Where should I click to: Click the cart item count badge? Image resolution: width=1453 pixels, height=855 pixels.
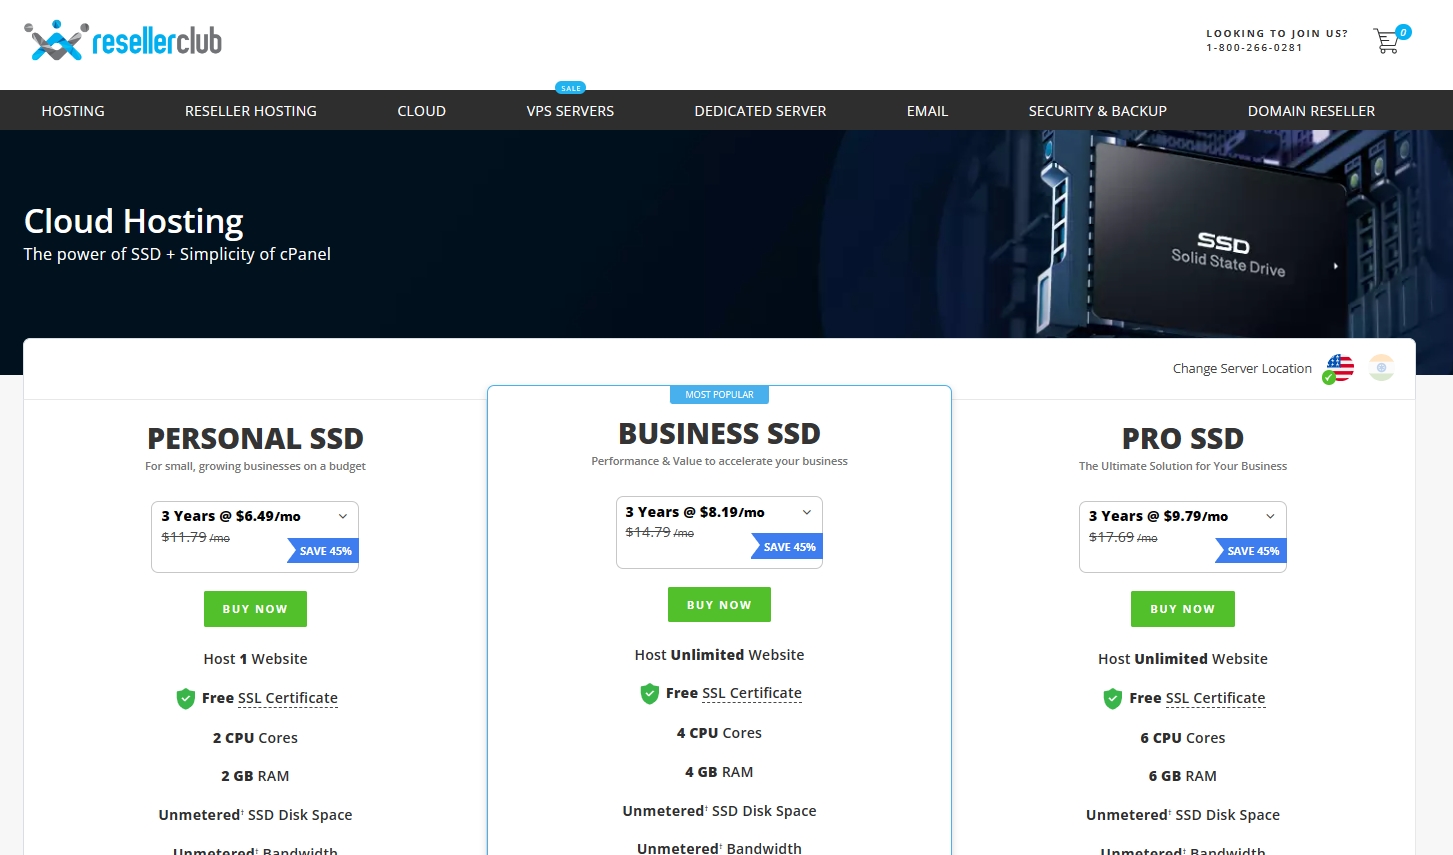1404,32
